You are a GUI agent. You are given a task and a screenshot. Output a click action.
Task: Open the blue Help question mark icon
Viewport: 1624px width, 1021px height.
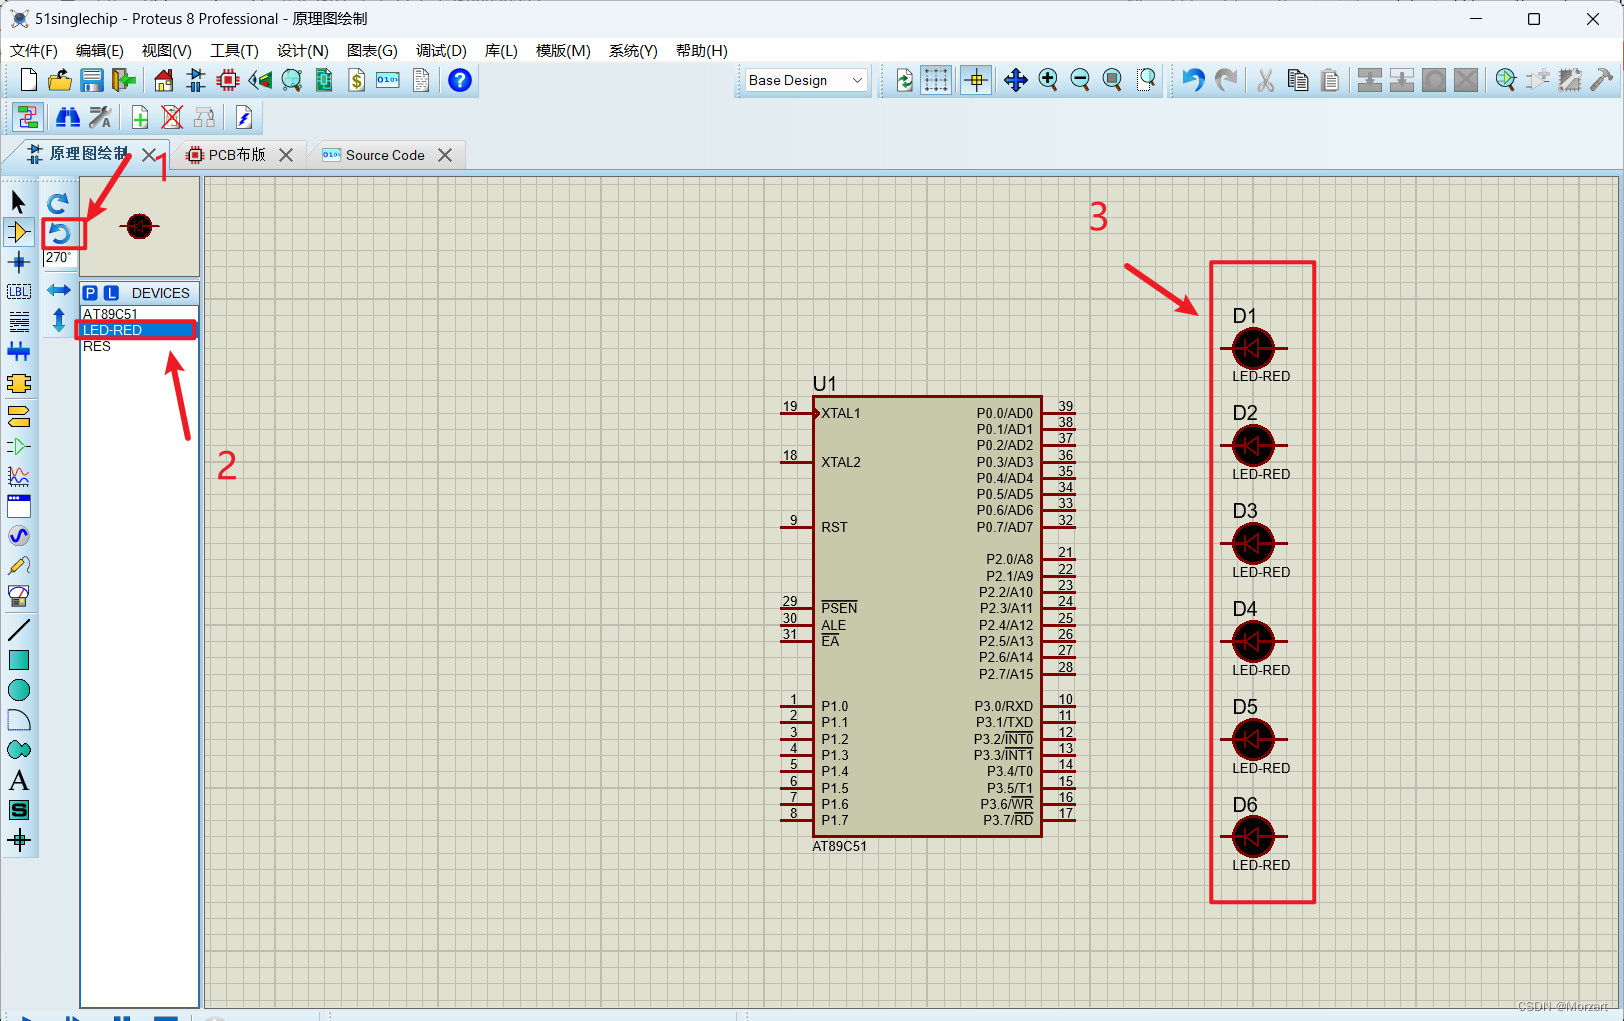click(460, 80)
